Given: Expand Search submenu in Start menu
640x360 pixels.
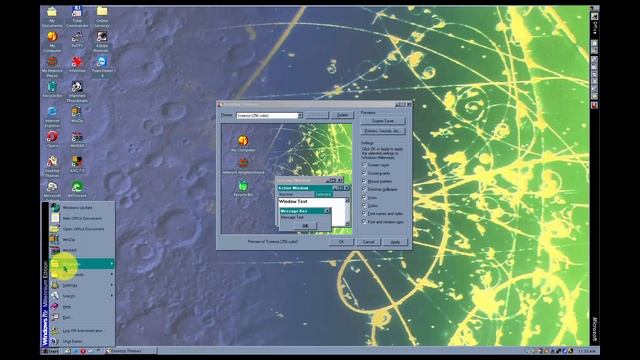Looking at the screenshot, I should [82, 296].
